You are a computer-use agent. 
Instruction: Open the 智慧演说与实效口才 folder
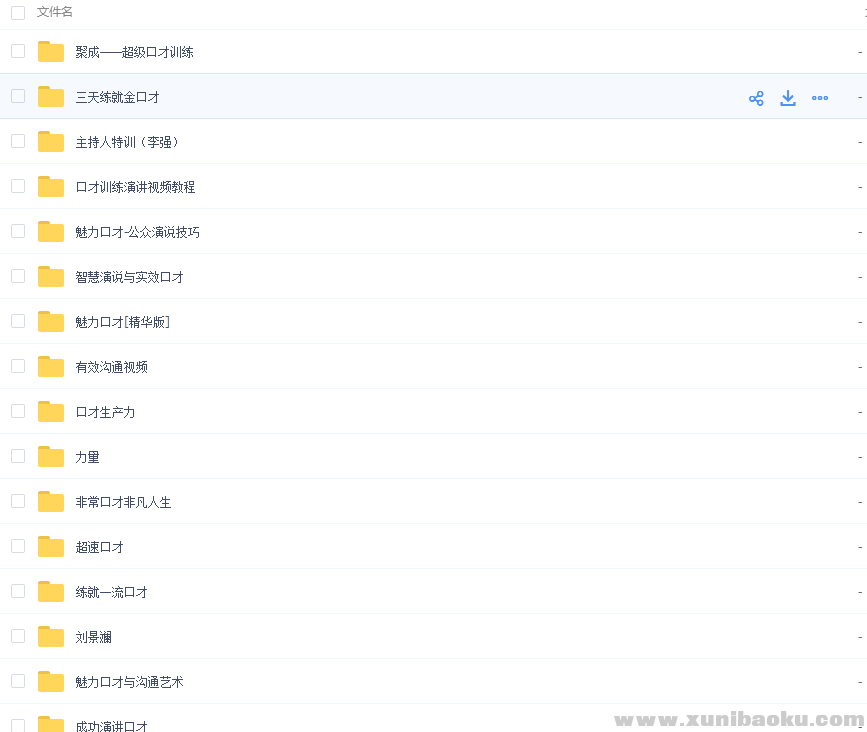128,277
